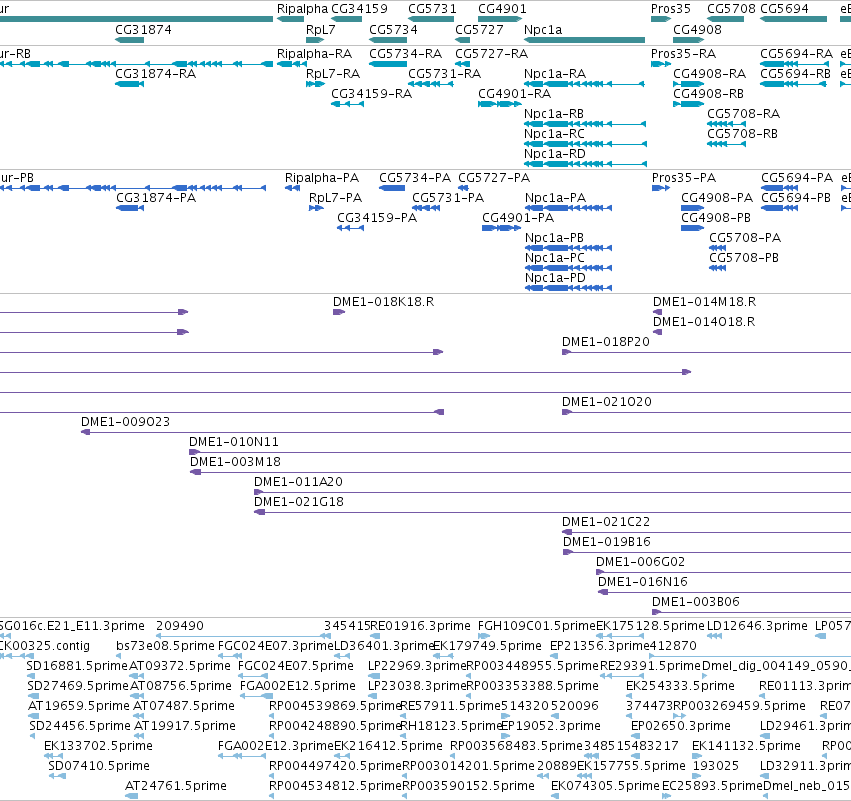851x801 pixels.
Task: Click the DME1-018K18.R clone label
Action: click(x=383, y=301)
